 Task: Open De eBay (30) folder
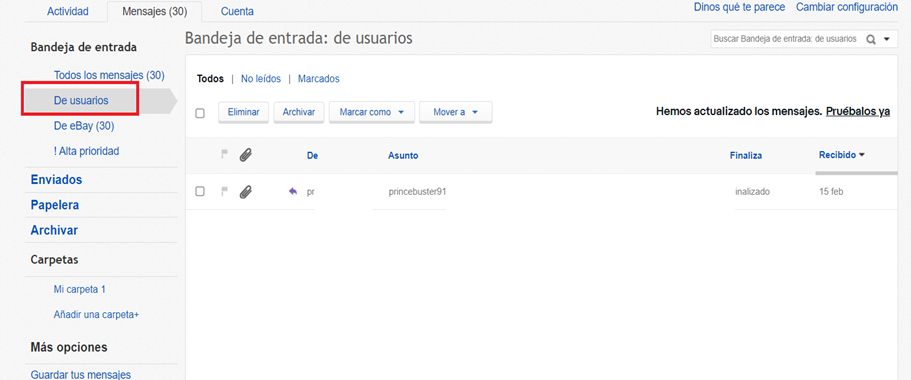84,126
